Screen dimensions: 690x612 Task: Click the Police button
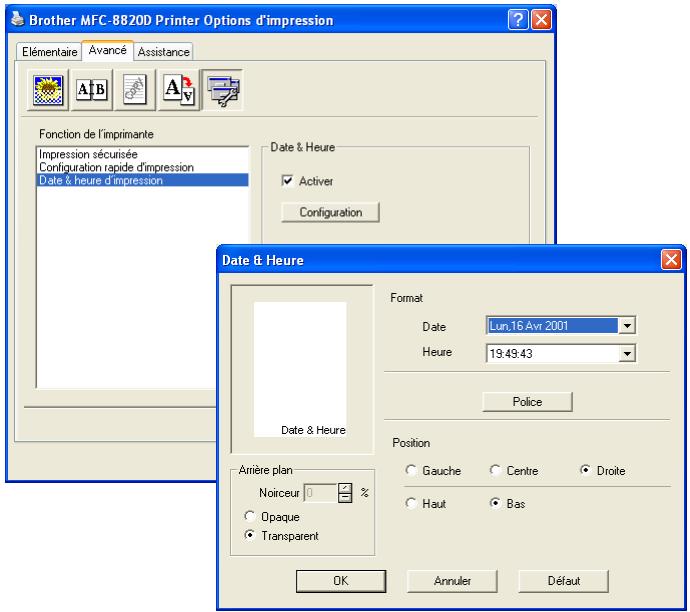[527, 402]
